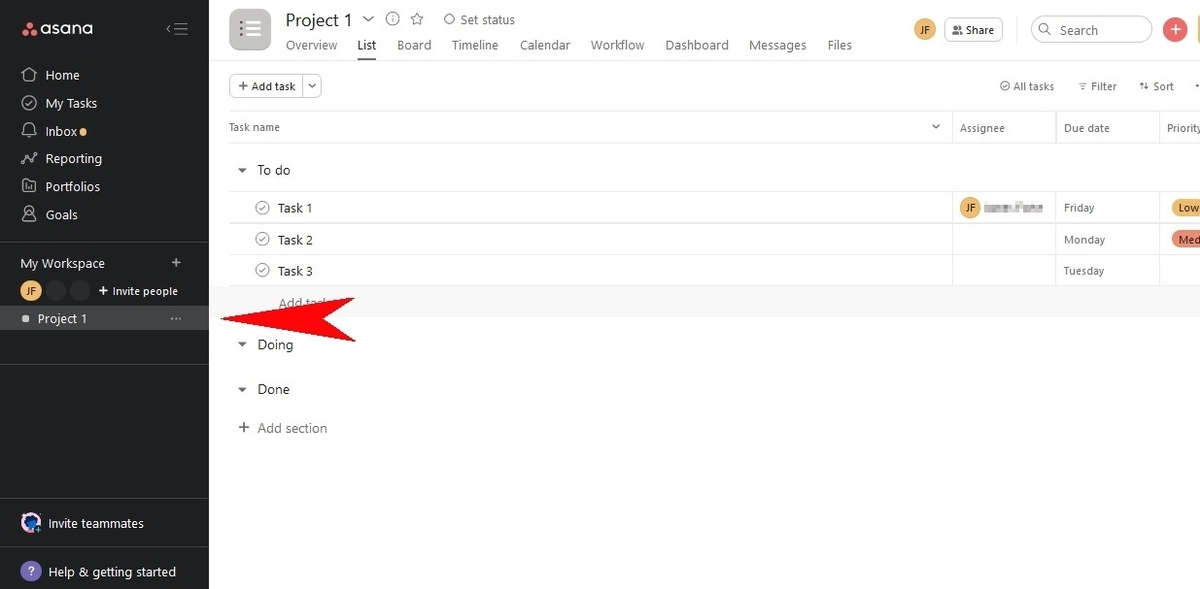
Task: Open the three-dot menu for Project 1
Action: [x=176, y=319]
